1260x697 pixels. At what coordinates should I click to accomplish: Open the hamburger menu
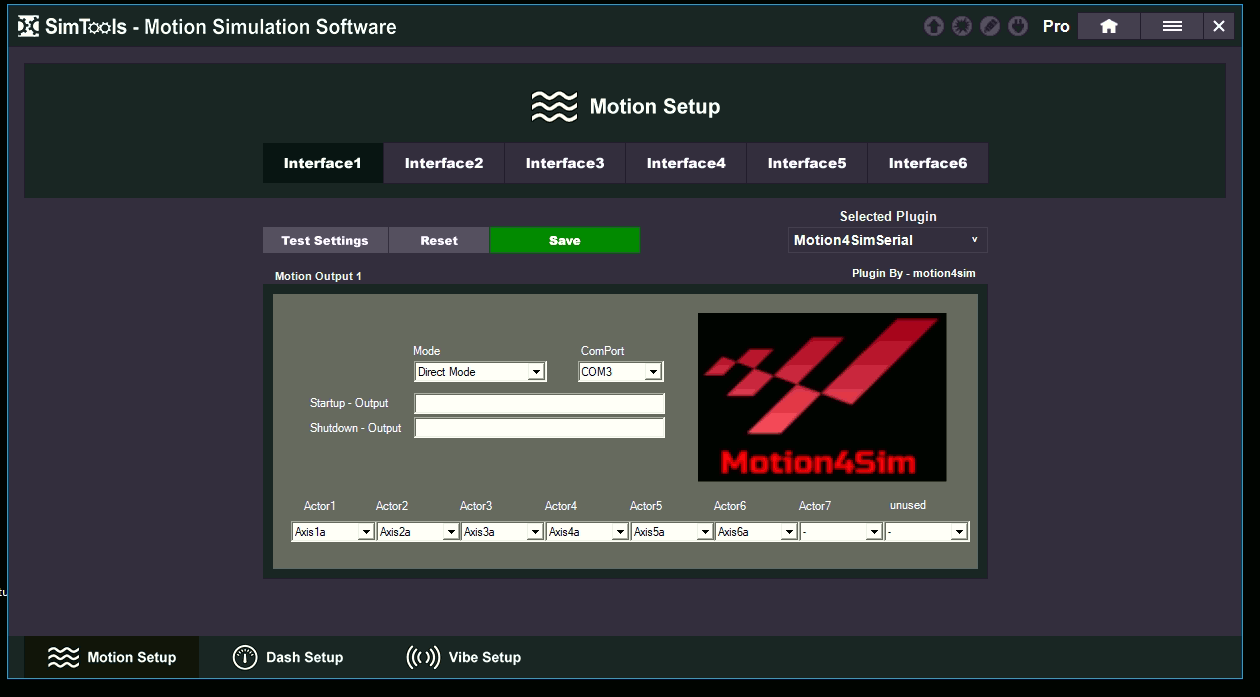point(1172,27)
